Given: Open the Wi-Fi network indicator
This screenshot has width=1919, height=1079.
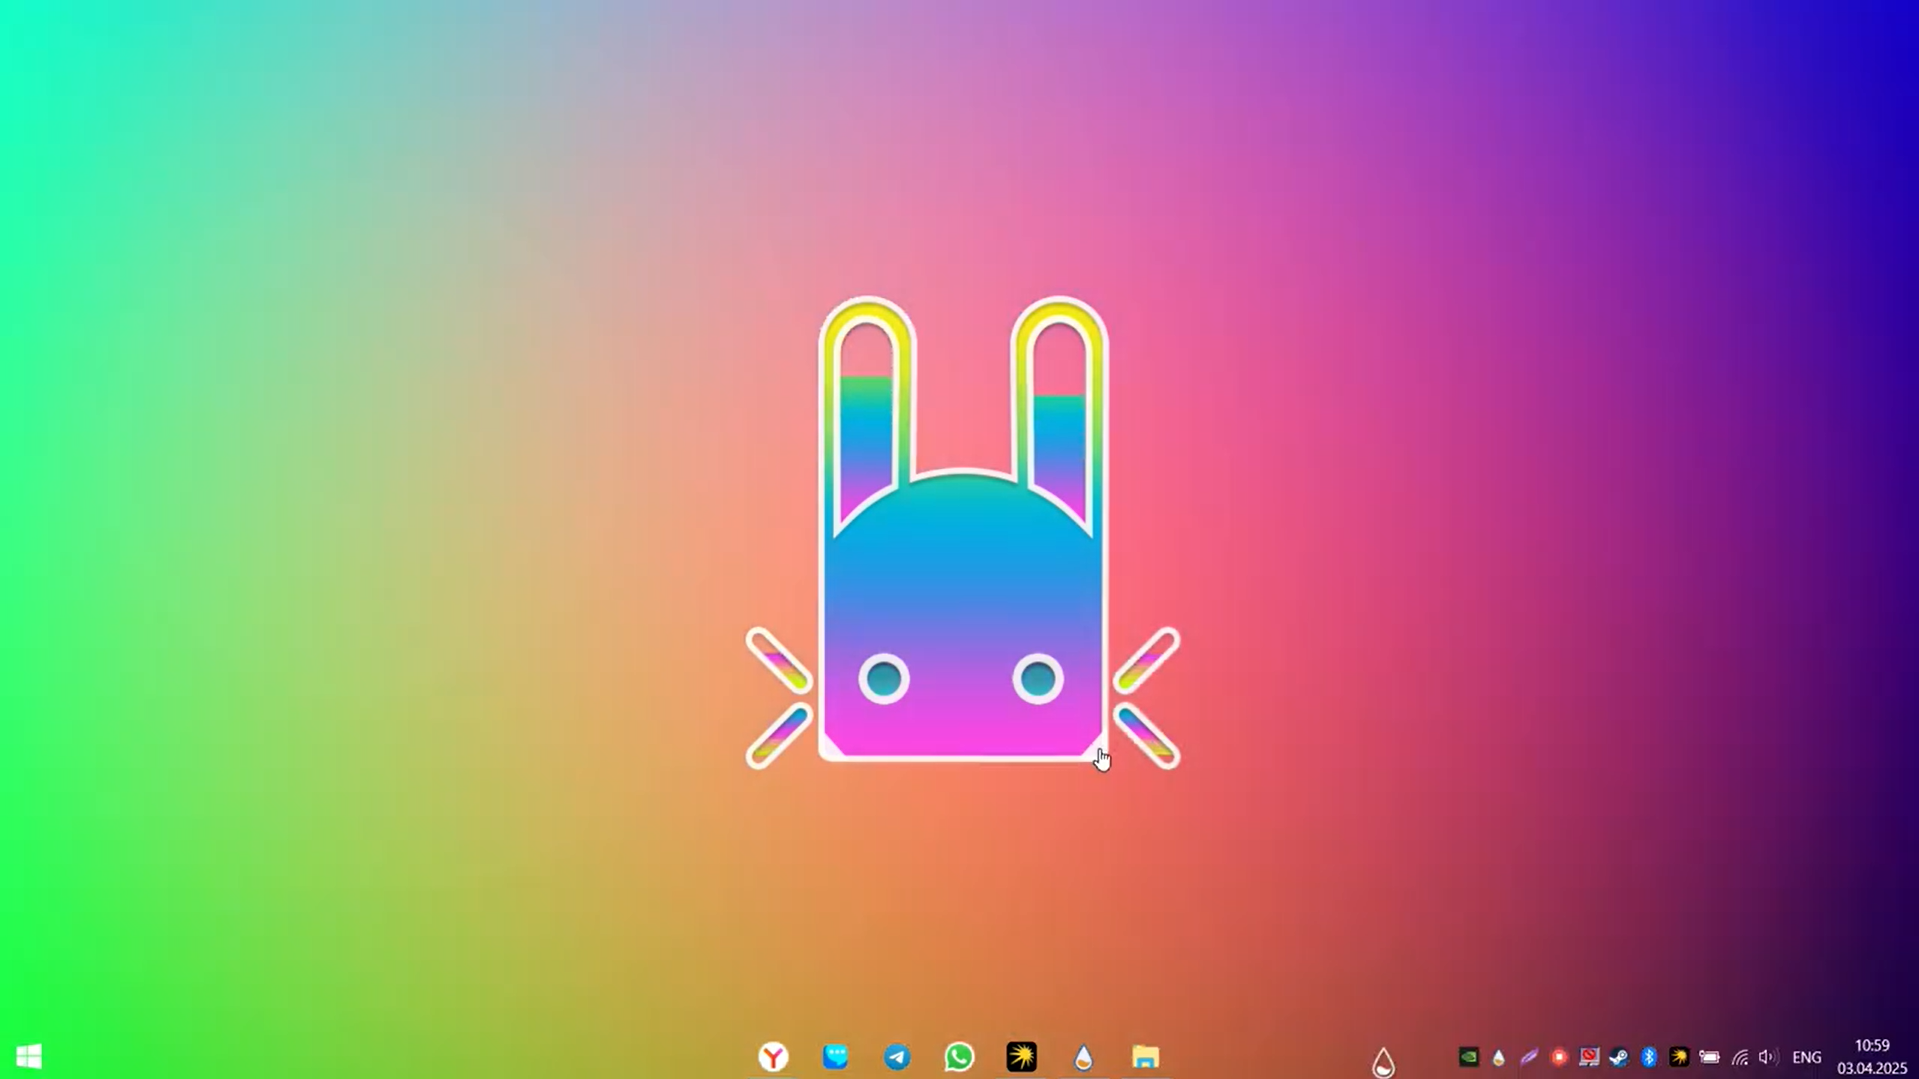Looking at the screenshot, I should click(x=1740, y=1057).
